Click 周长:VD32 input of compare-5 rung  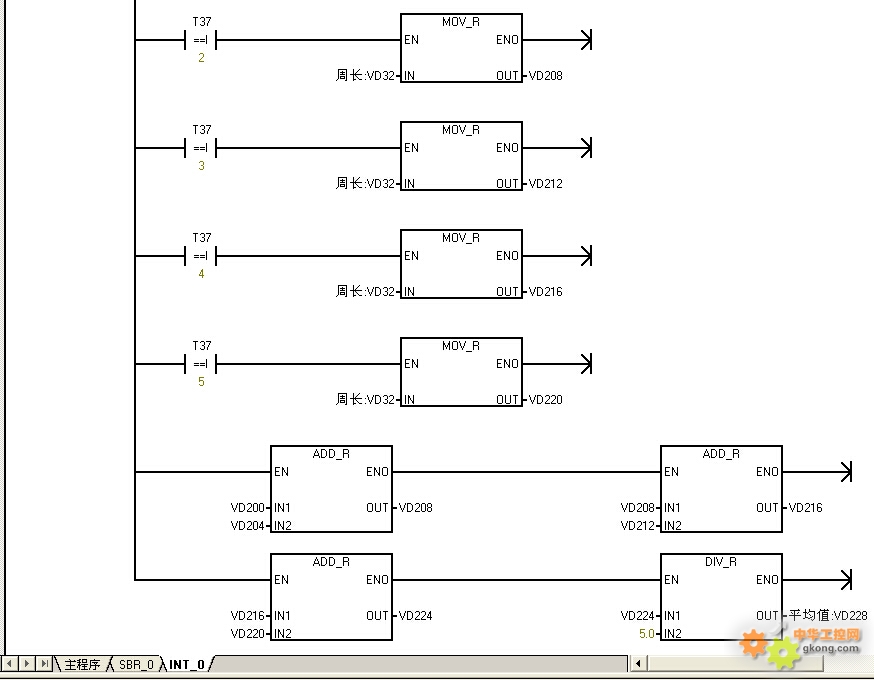[x=365, y=400]
